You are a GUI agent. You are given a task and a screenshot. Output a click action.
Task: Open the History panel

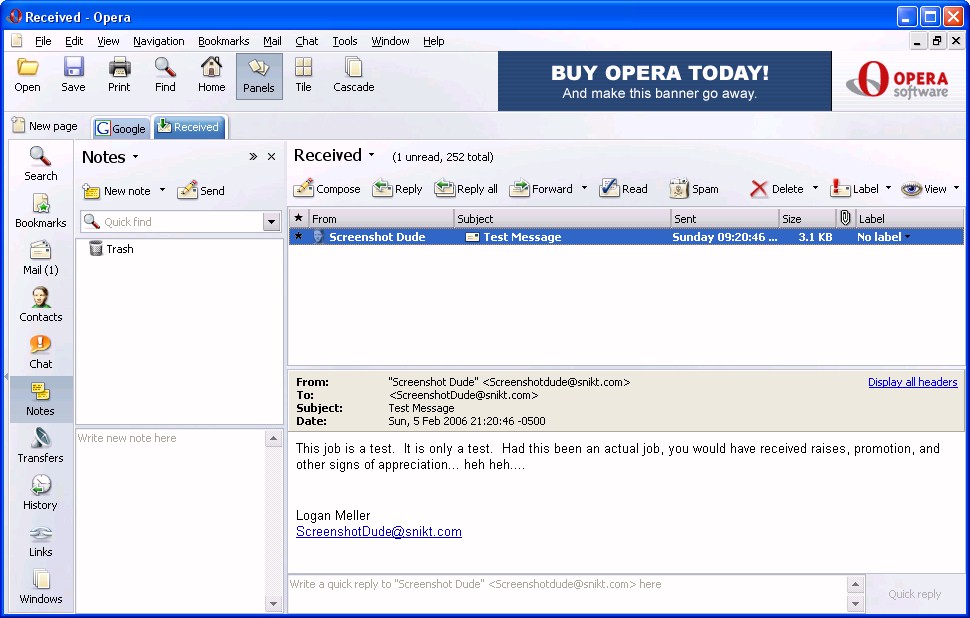click(40, 492)
